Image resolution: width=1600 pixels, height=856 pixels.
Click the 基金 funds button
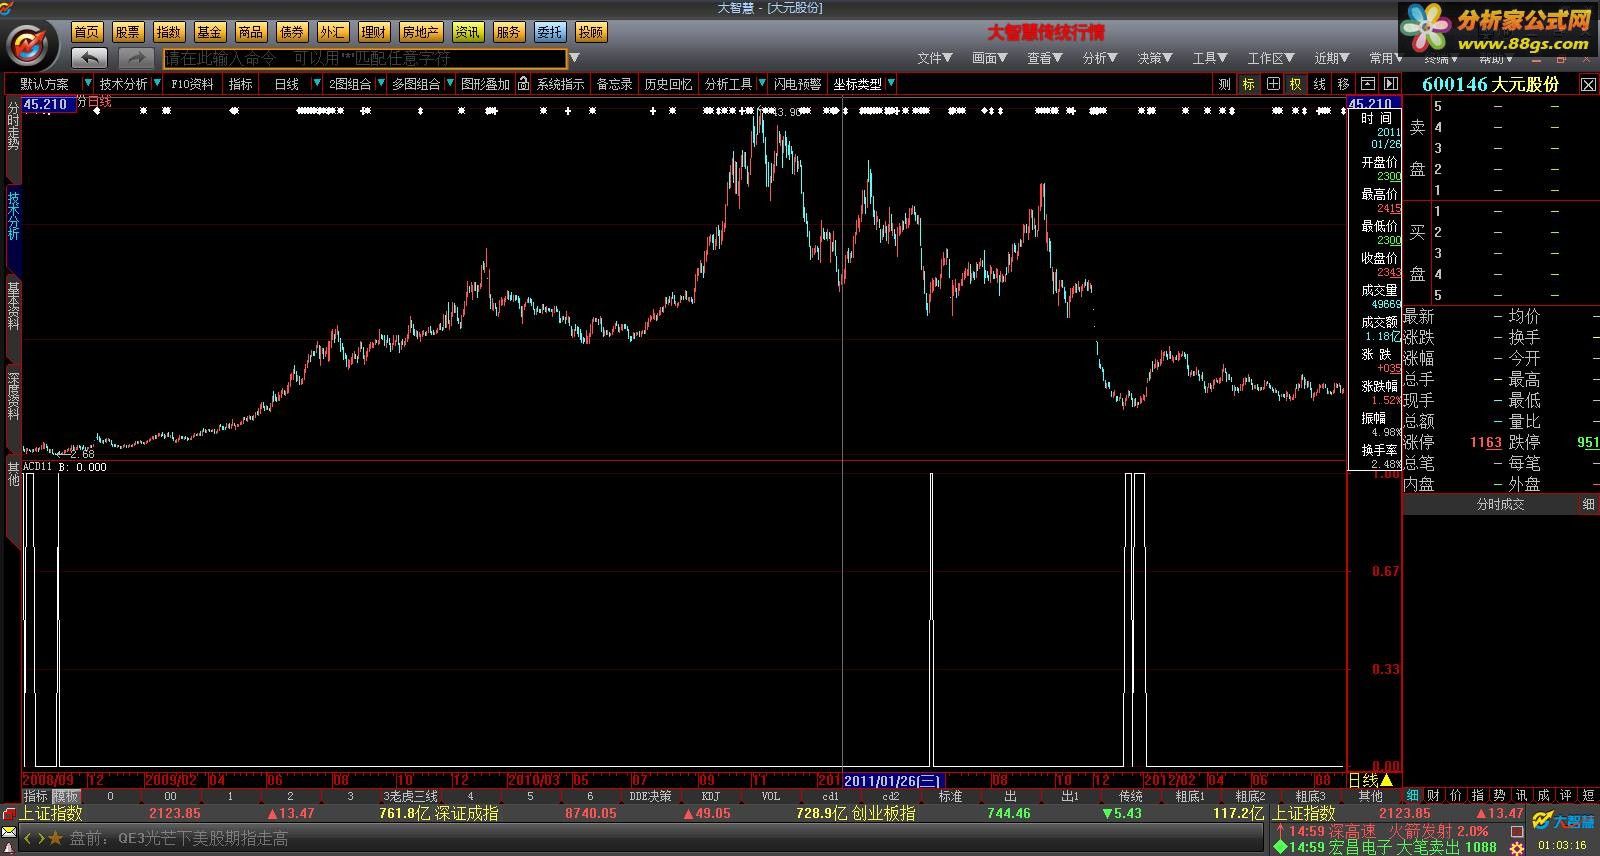(x=210, y=32)
